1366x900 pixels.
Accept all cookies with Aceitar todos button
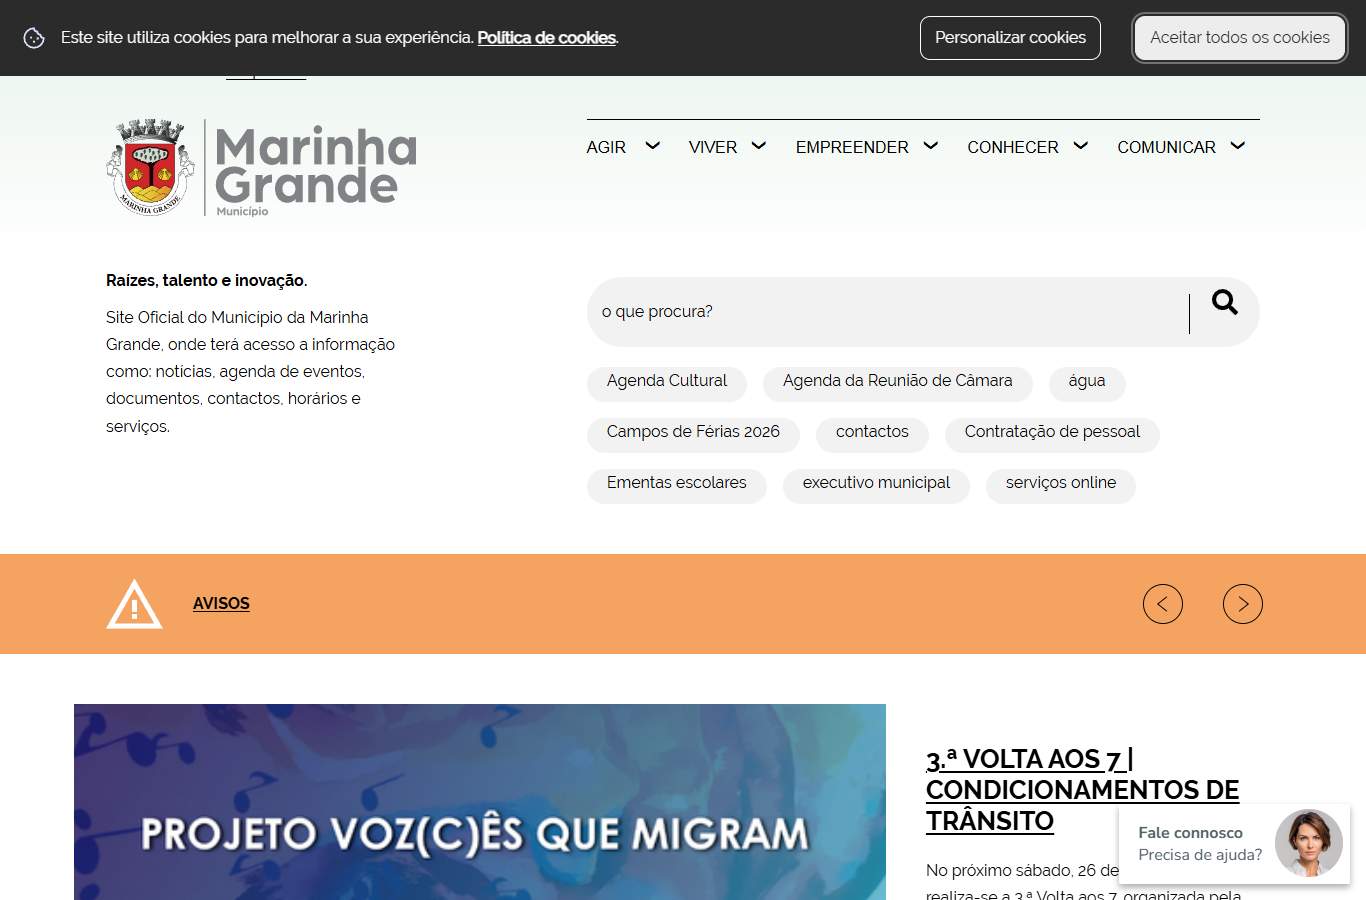click(x=1240, y=38)
